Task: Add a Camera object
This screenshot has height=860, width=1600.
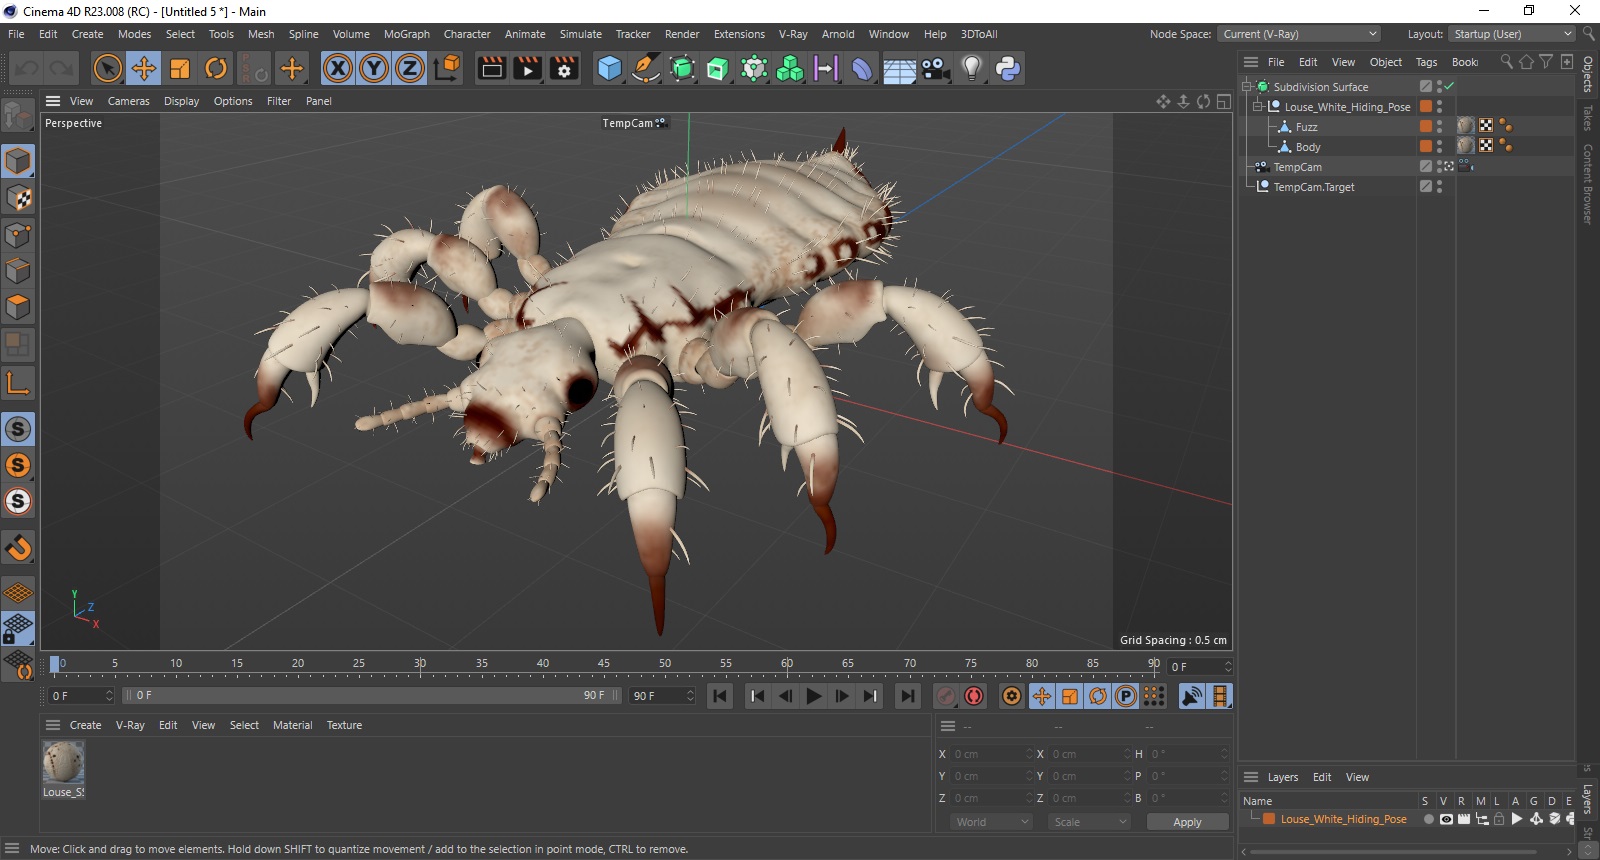Action: tap(935, 68)
